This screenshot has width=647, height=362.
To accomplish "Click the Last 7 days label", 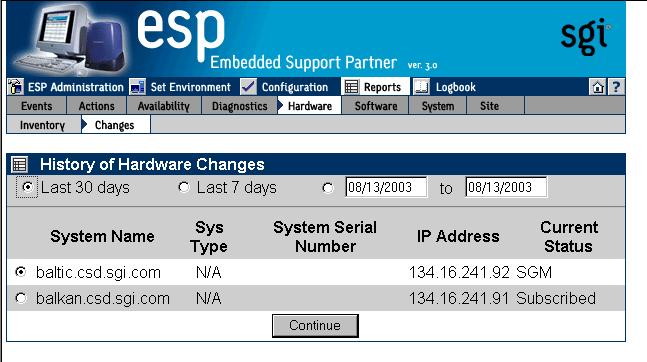I will tap(237, 188).
